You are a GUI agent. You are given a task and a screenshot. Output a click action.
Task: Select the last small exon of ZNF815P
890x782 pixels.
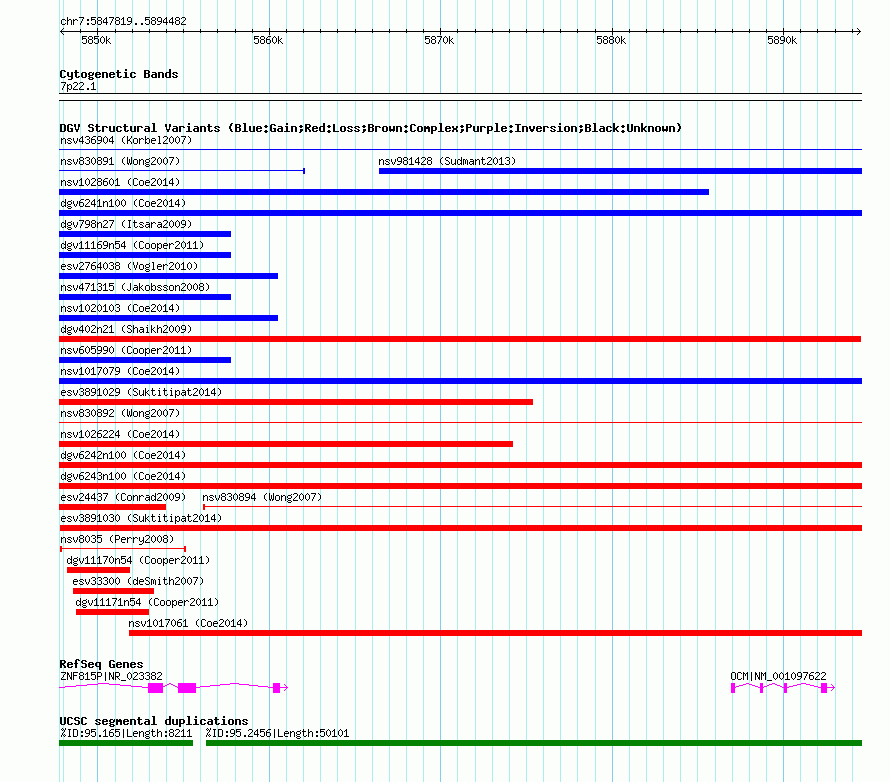coord(276,688)
